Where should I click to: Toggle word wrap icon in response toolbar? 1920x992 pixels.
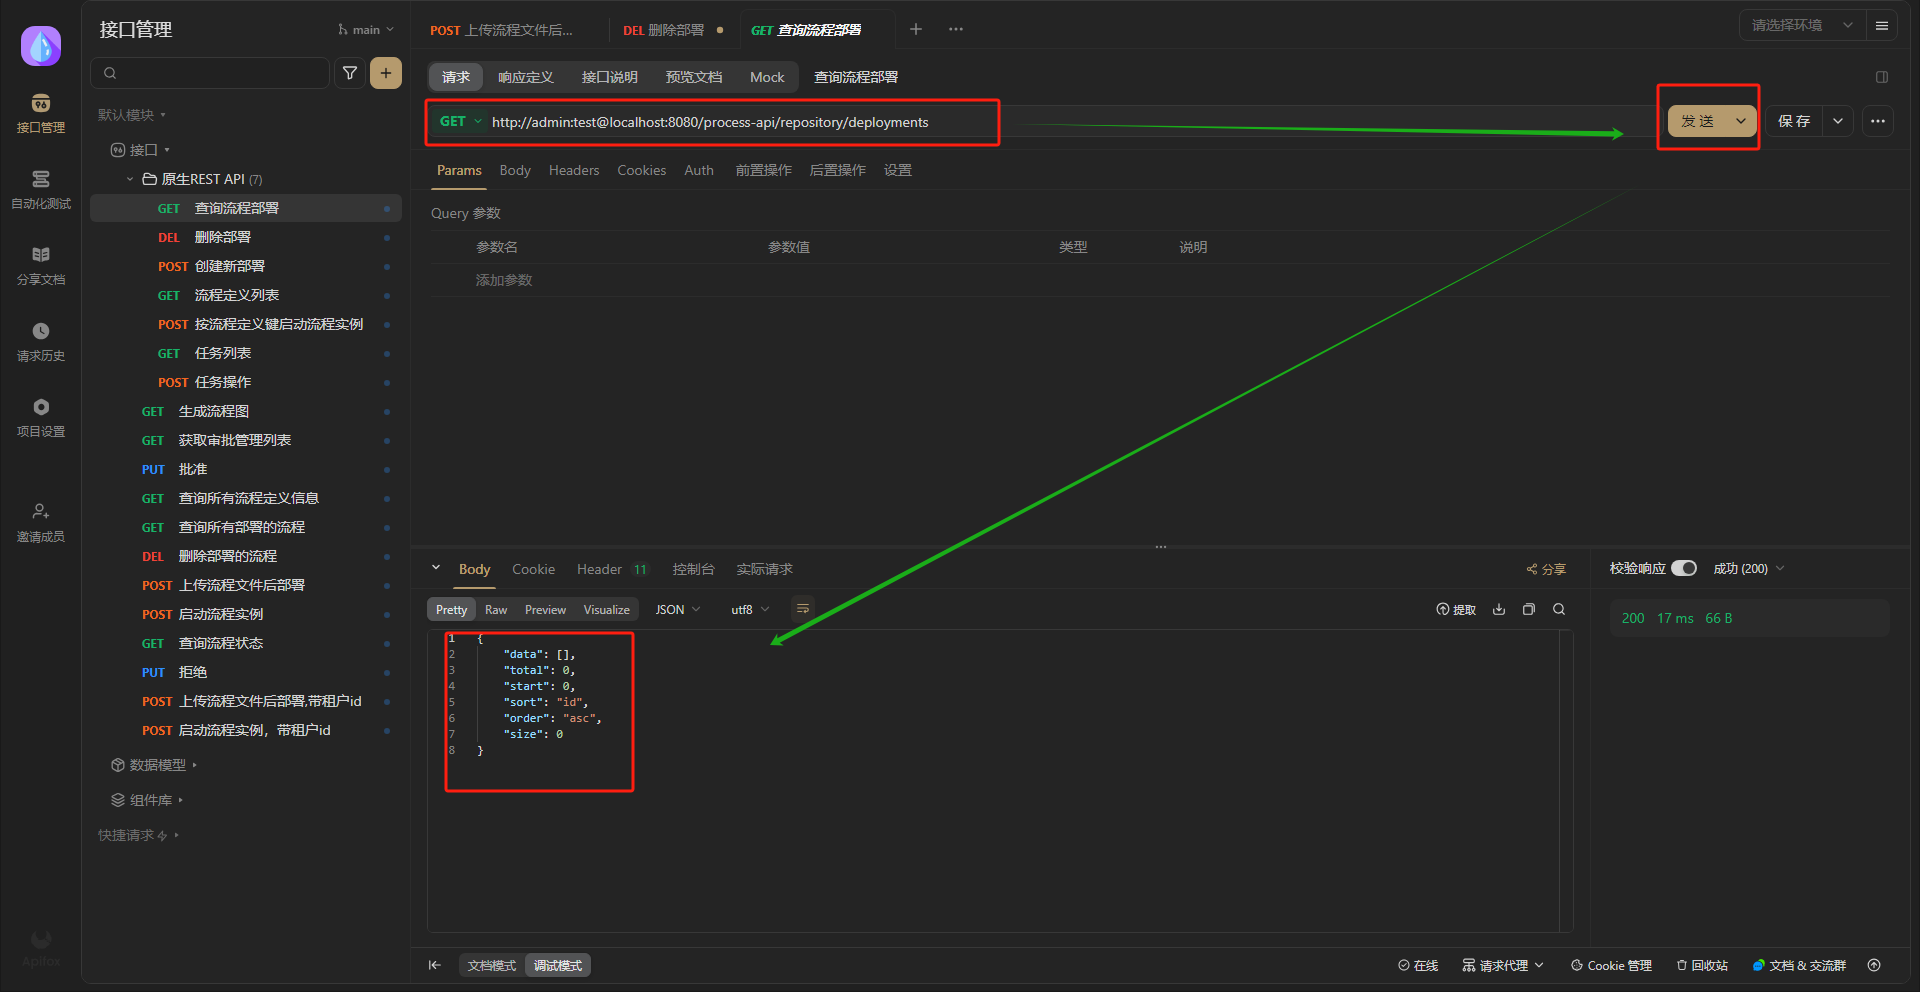[x=802, y=609]
